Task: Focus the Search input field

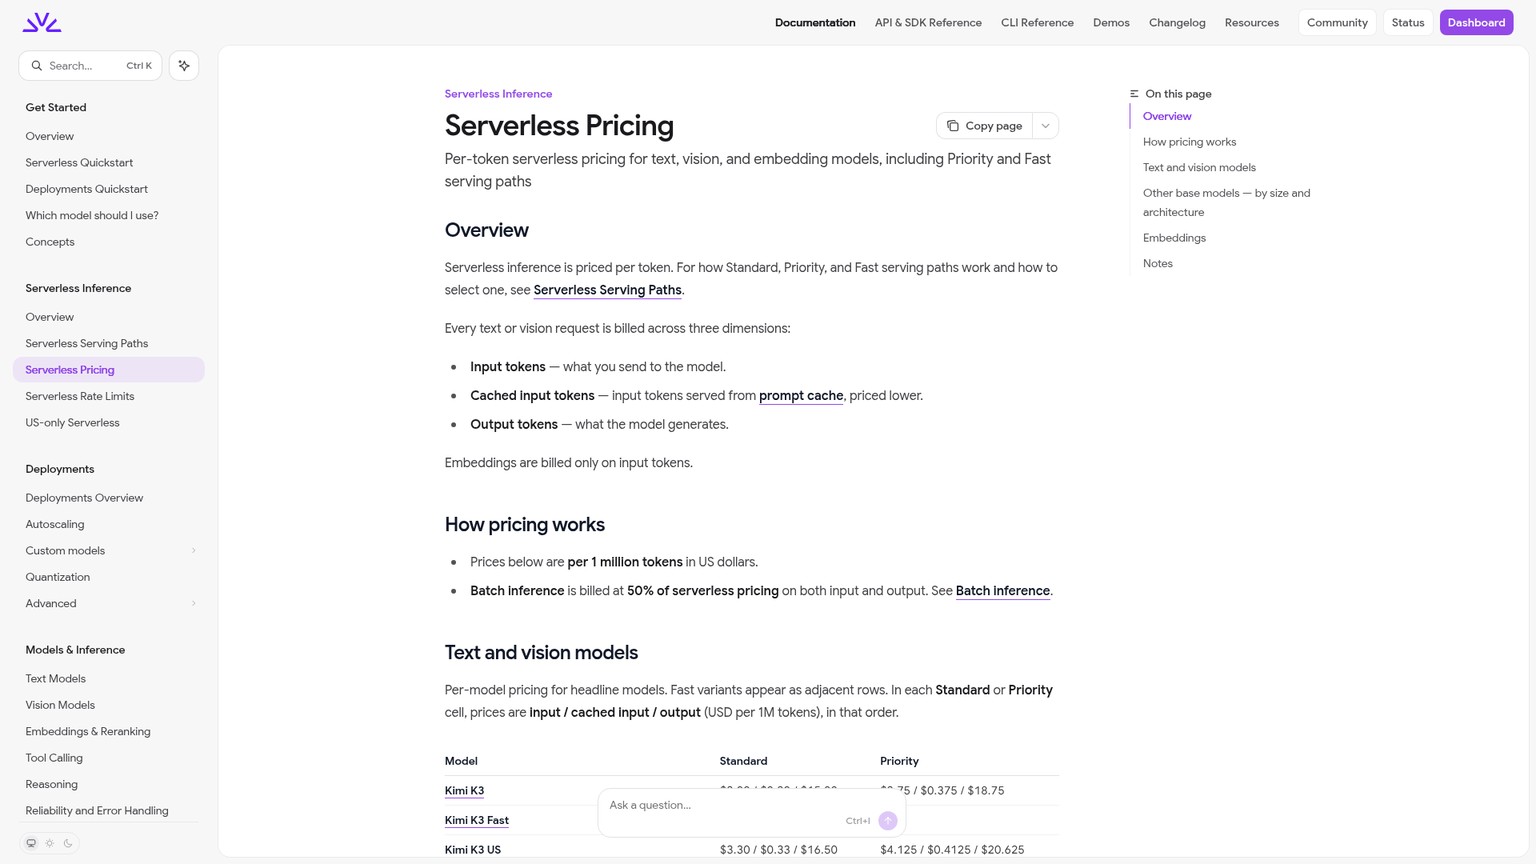Action: coord(90,66)
